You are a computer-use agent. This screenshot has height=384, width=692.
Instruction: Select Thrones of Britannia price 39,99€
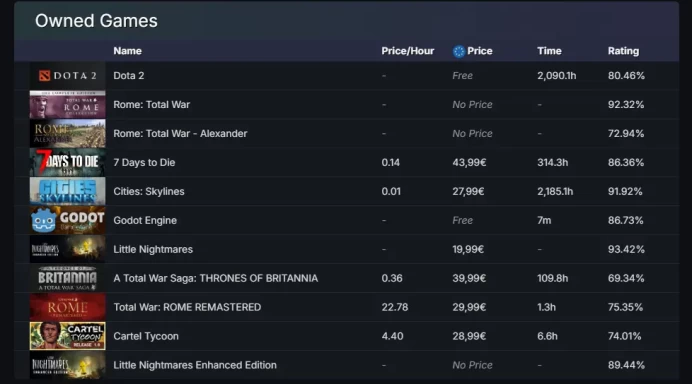coord(469,278)
